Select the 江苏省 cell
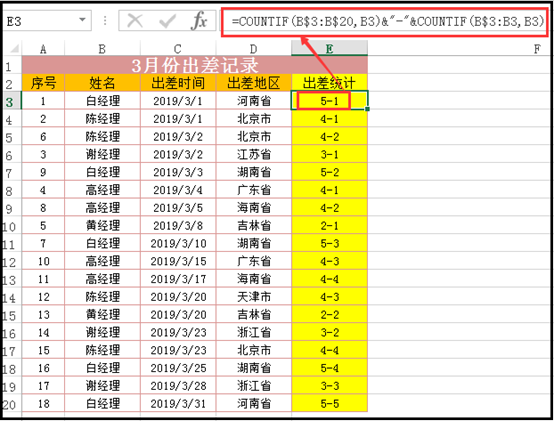The image size is (554, 421). coord(253,154)
